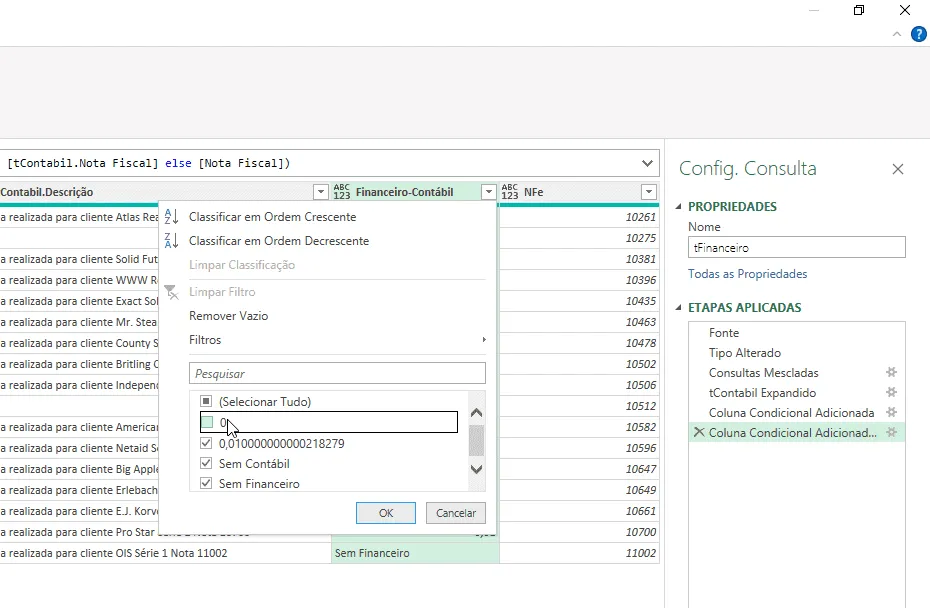This screenshot has height=608, width=930.
Task: Open NFe column filter dropdown
Action: click(x=649, y=192)
